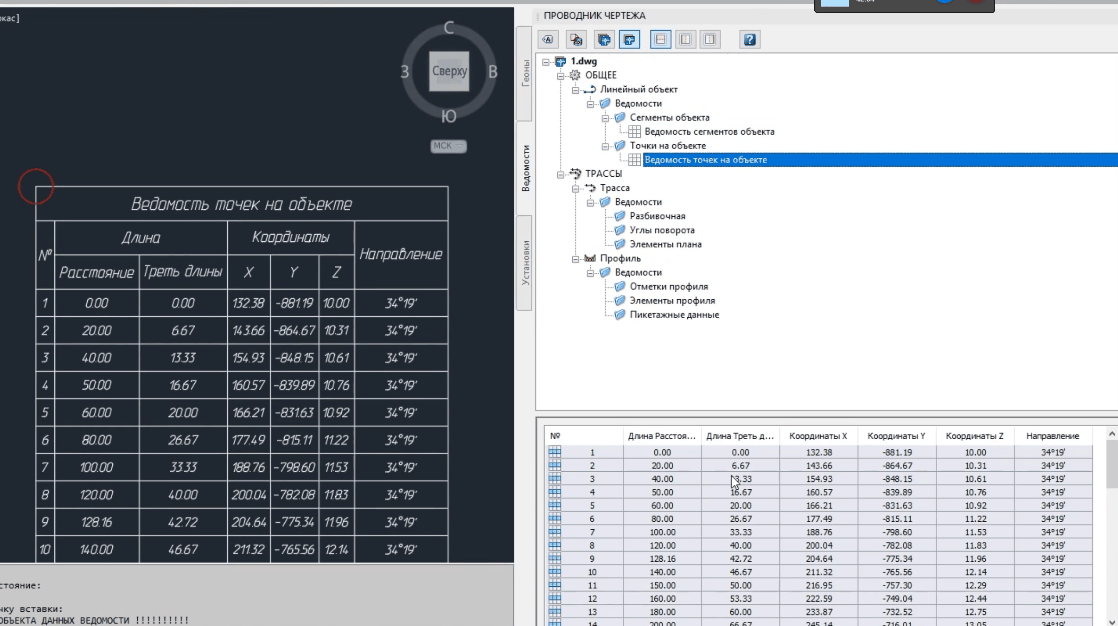Open the Ведомость сегментов объекта table icon
1118x626 pixels.
pos(634,131)
